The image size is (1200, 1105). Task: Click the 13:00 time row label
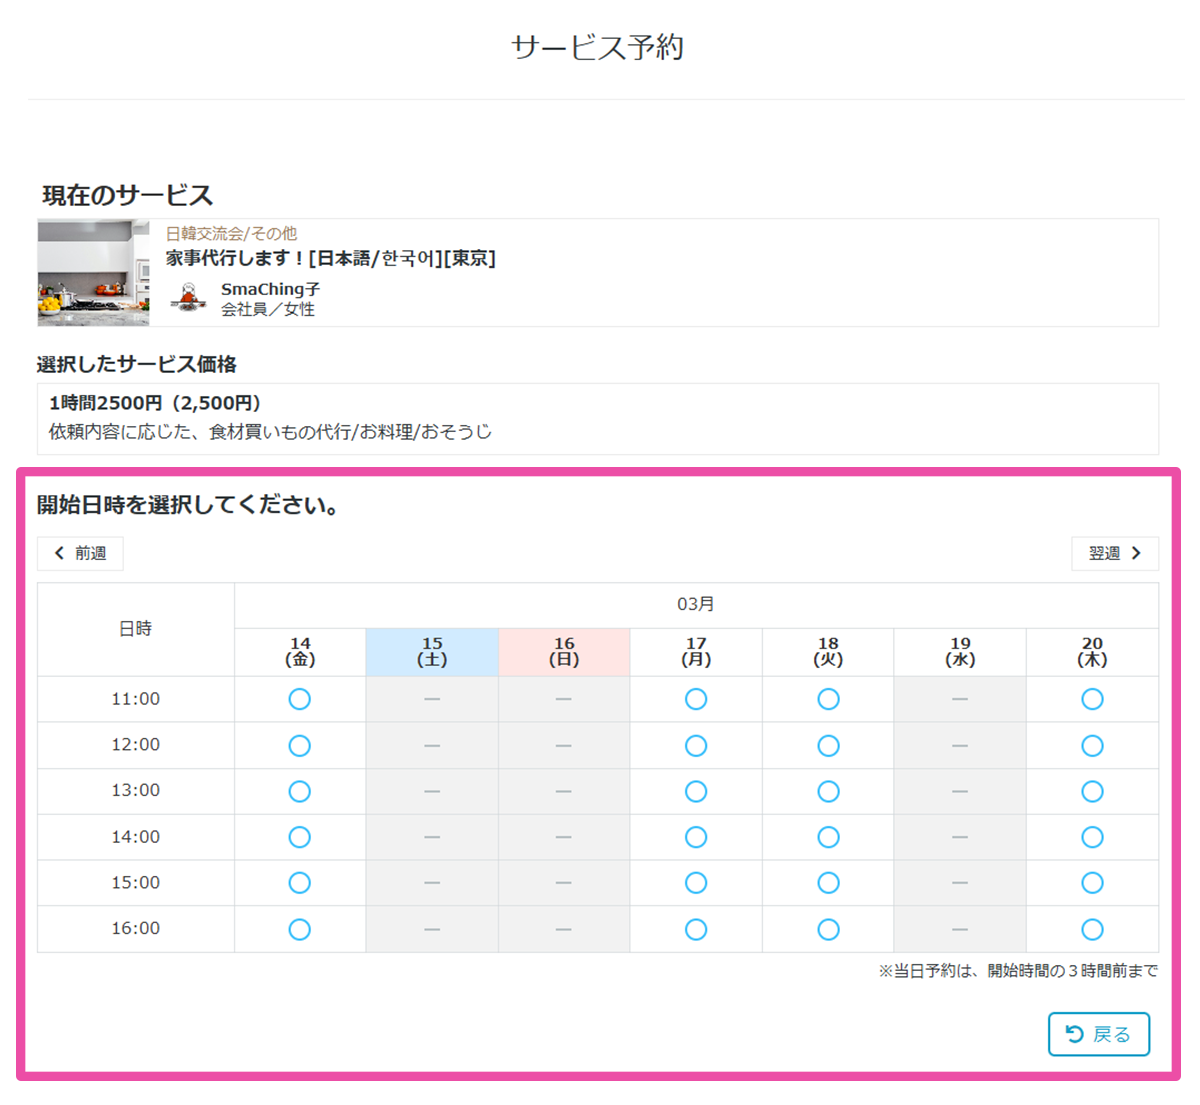(135, 791)
